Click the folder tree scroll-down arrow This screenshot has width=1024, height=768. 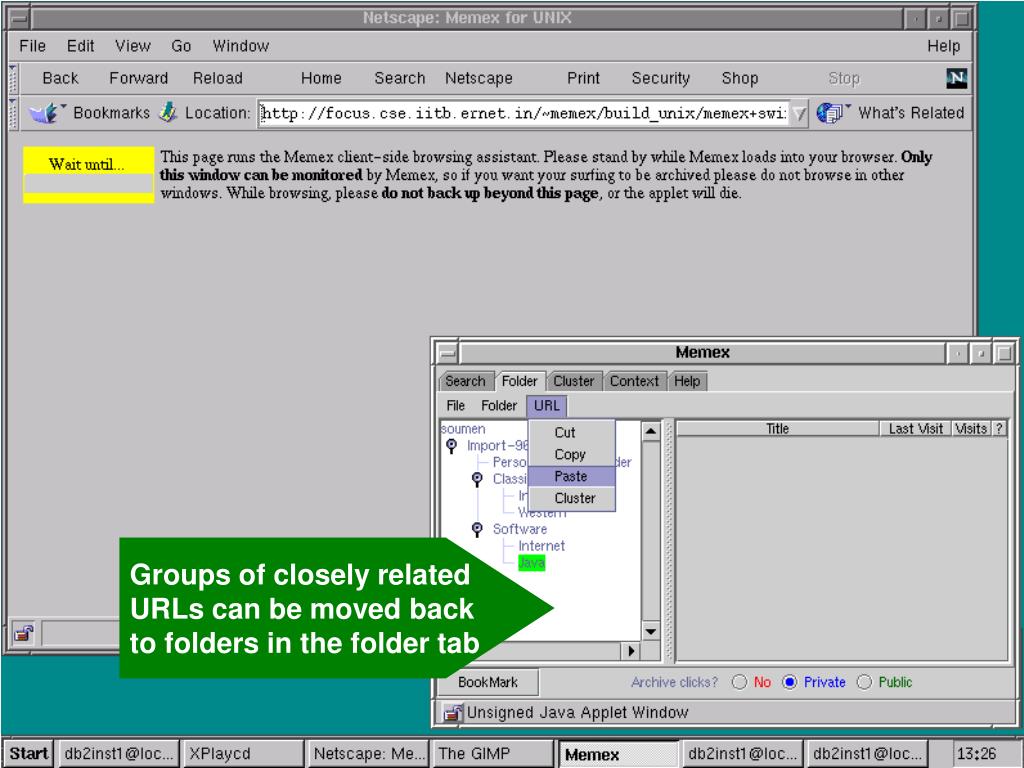(650, 631)
